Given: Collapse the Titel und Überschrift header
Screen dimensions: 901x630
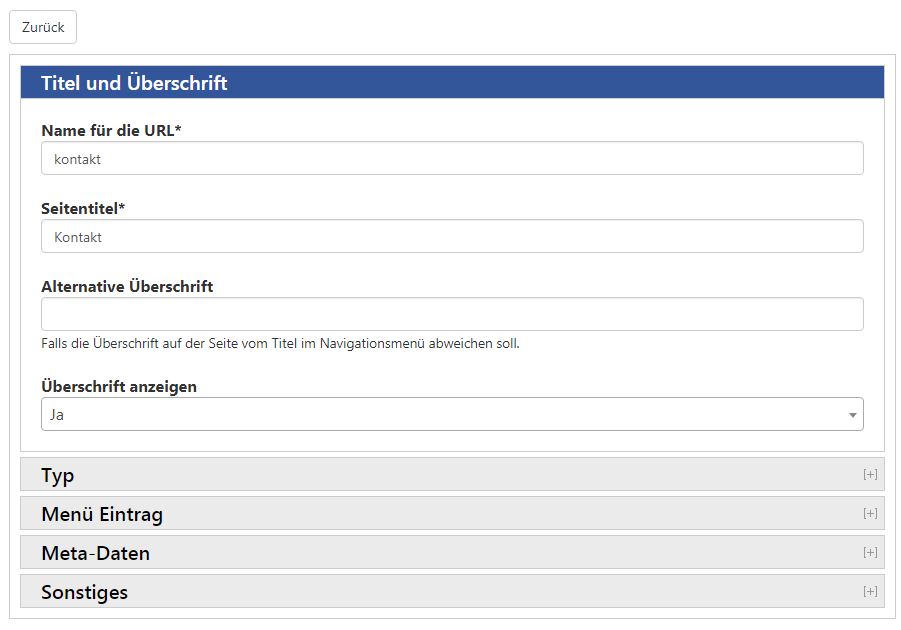Looking at the screenshot, I should pos(452,82).
